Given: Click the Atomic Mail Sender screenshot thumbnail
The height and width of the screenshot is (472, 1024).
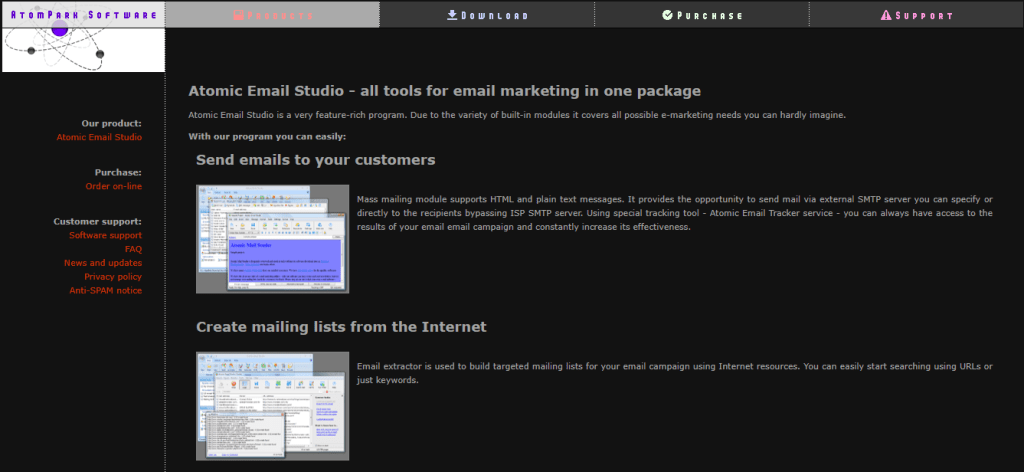Looking at the screenshot, I should point(272,239).
